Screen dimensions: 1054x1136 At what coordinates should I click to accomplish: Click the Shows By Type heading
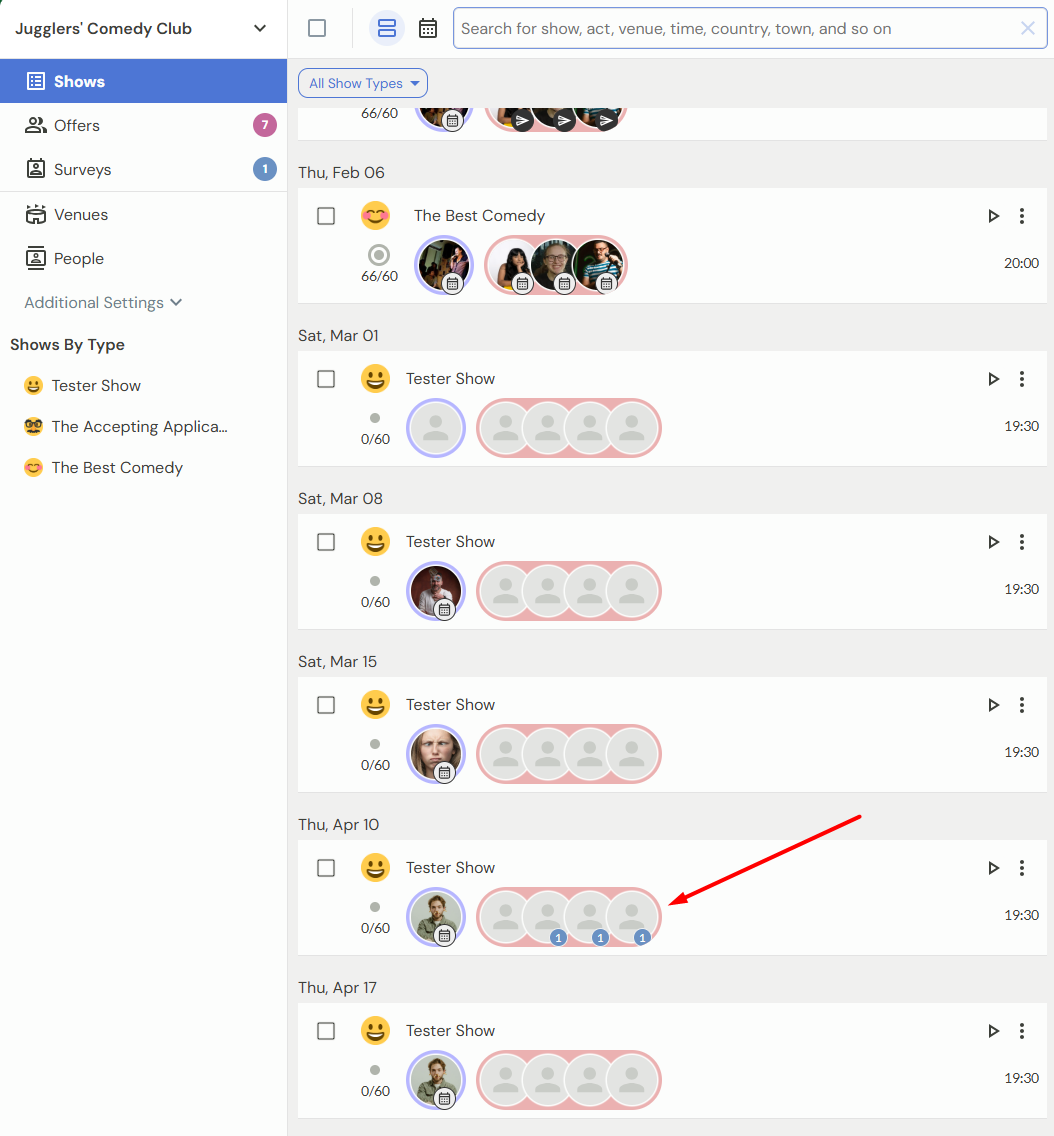click(x=67, y=345)
